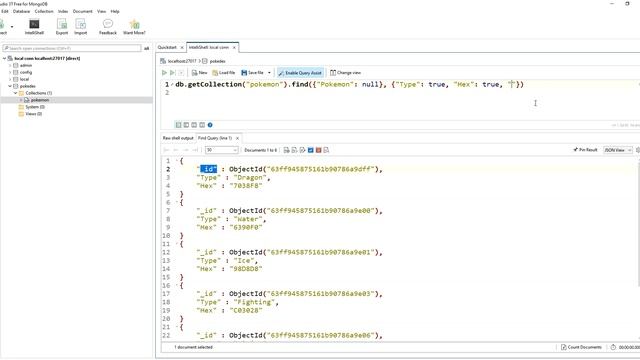Click the red square icon in the results toolbar
Screen dimensions: 640x360
click(318, 150)
